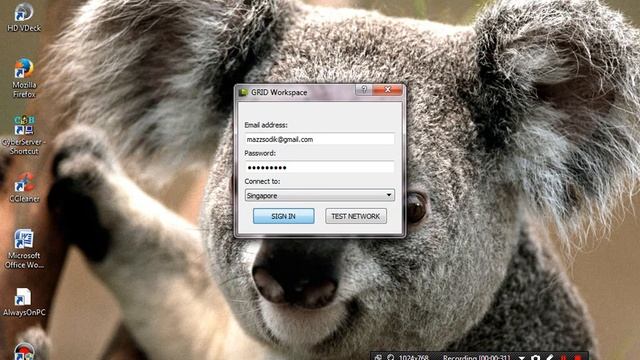Click the TEST NETWORK button

356,216
